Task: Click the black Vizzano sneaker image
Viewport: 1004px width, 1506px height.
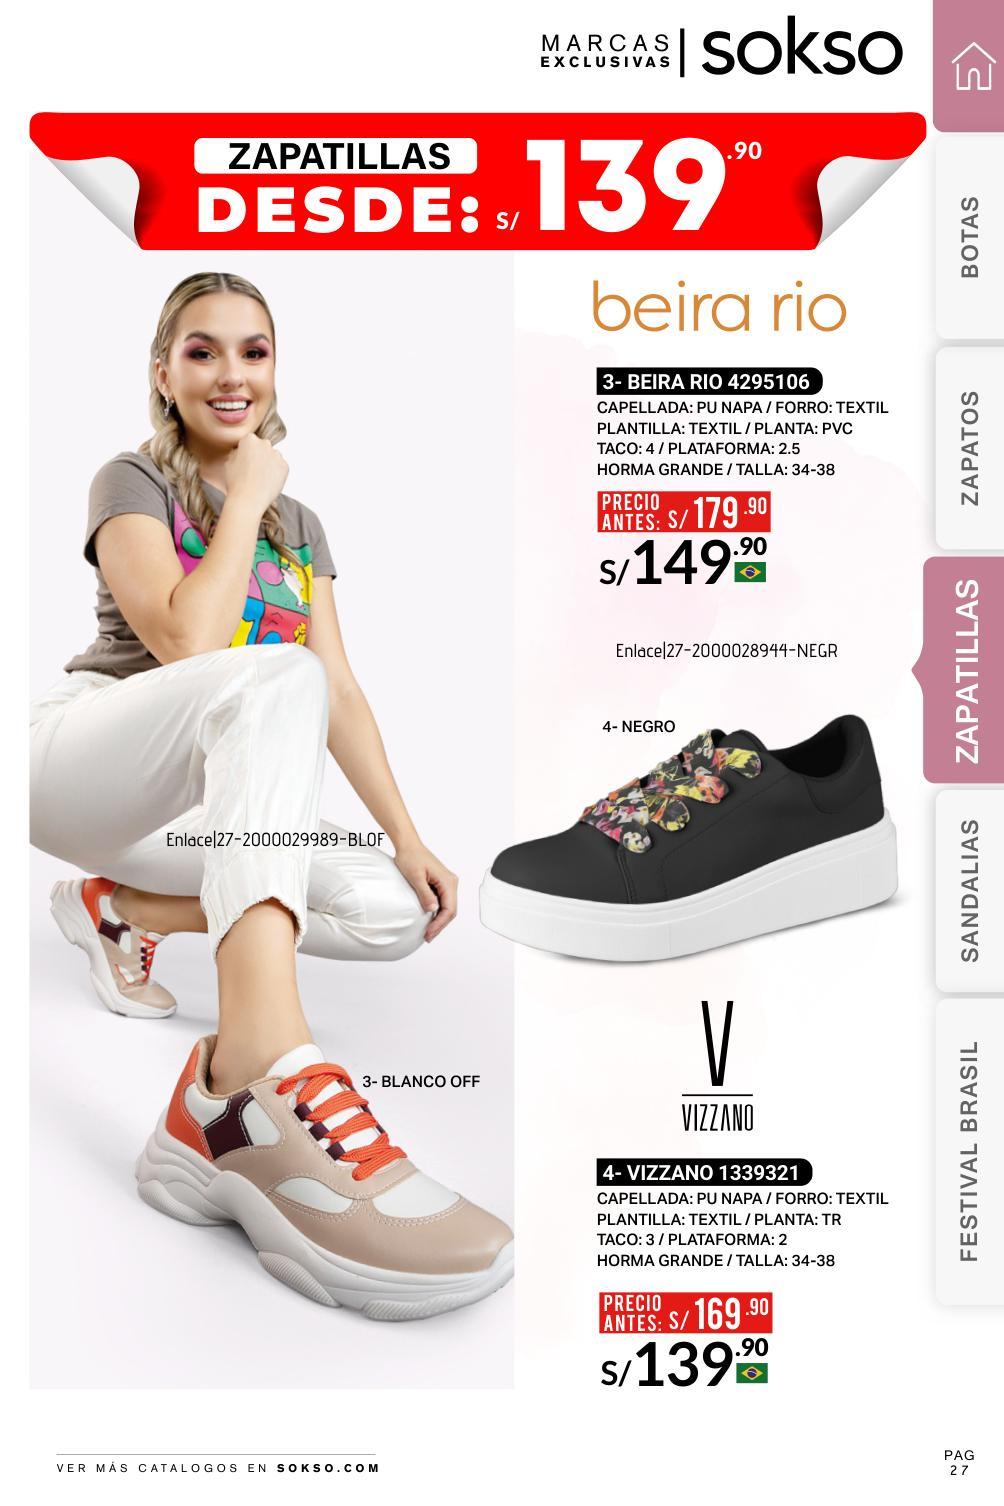Action: coord(694,838)
